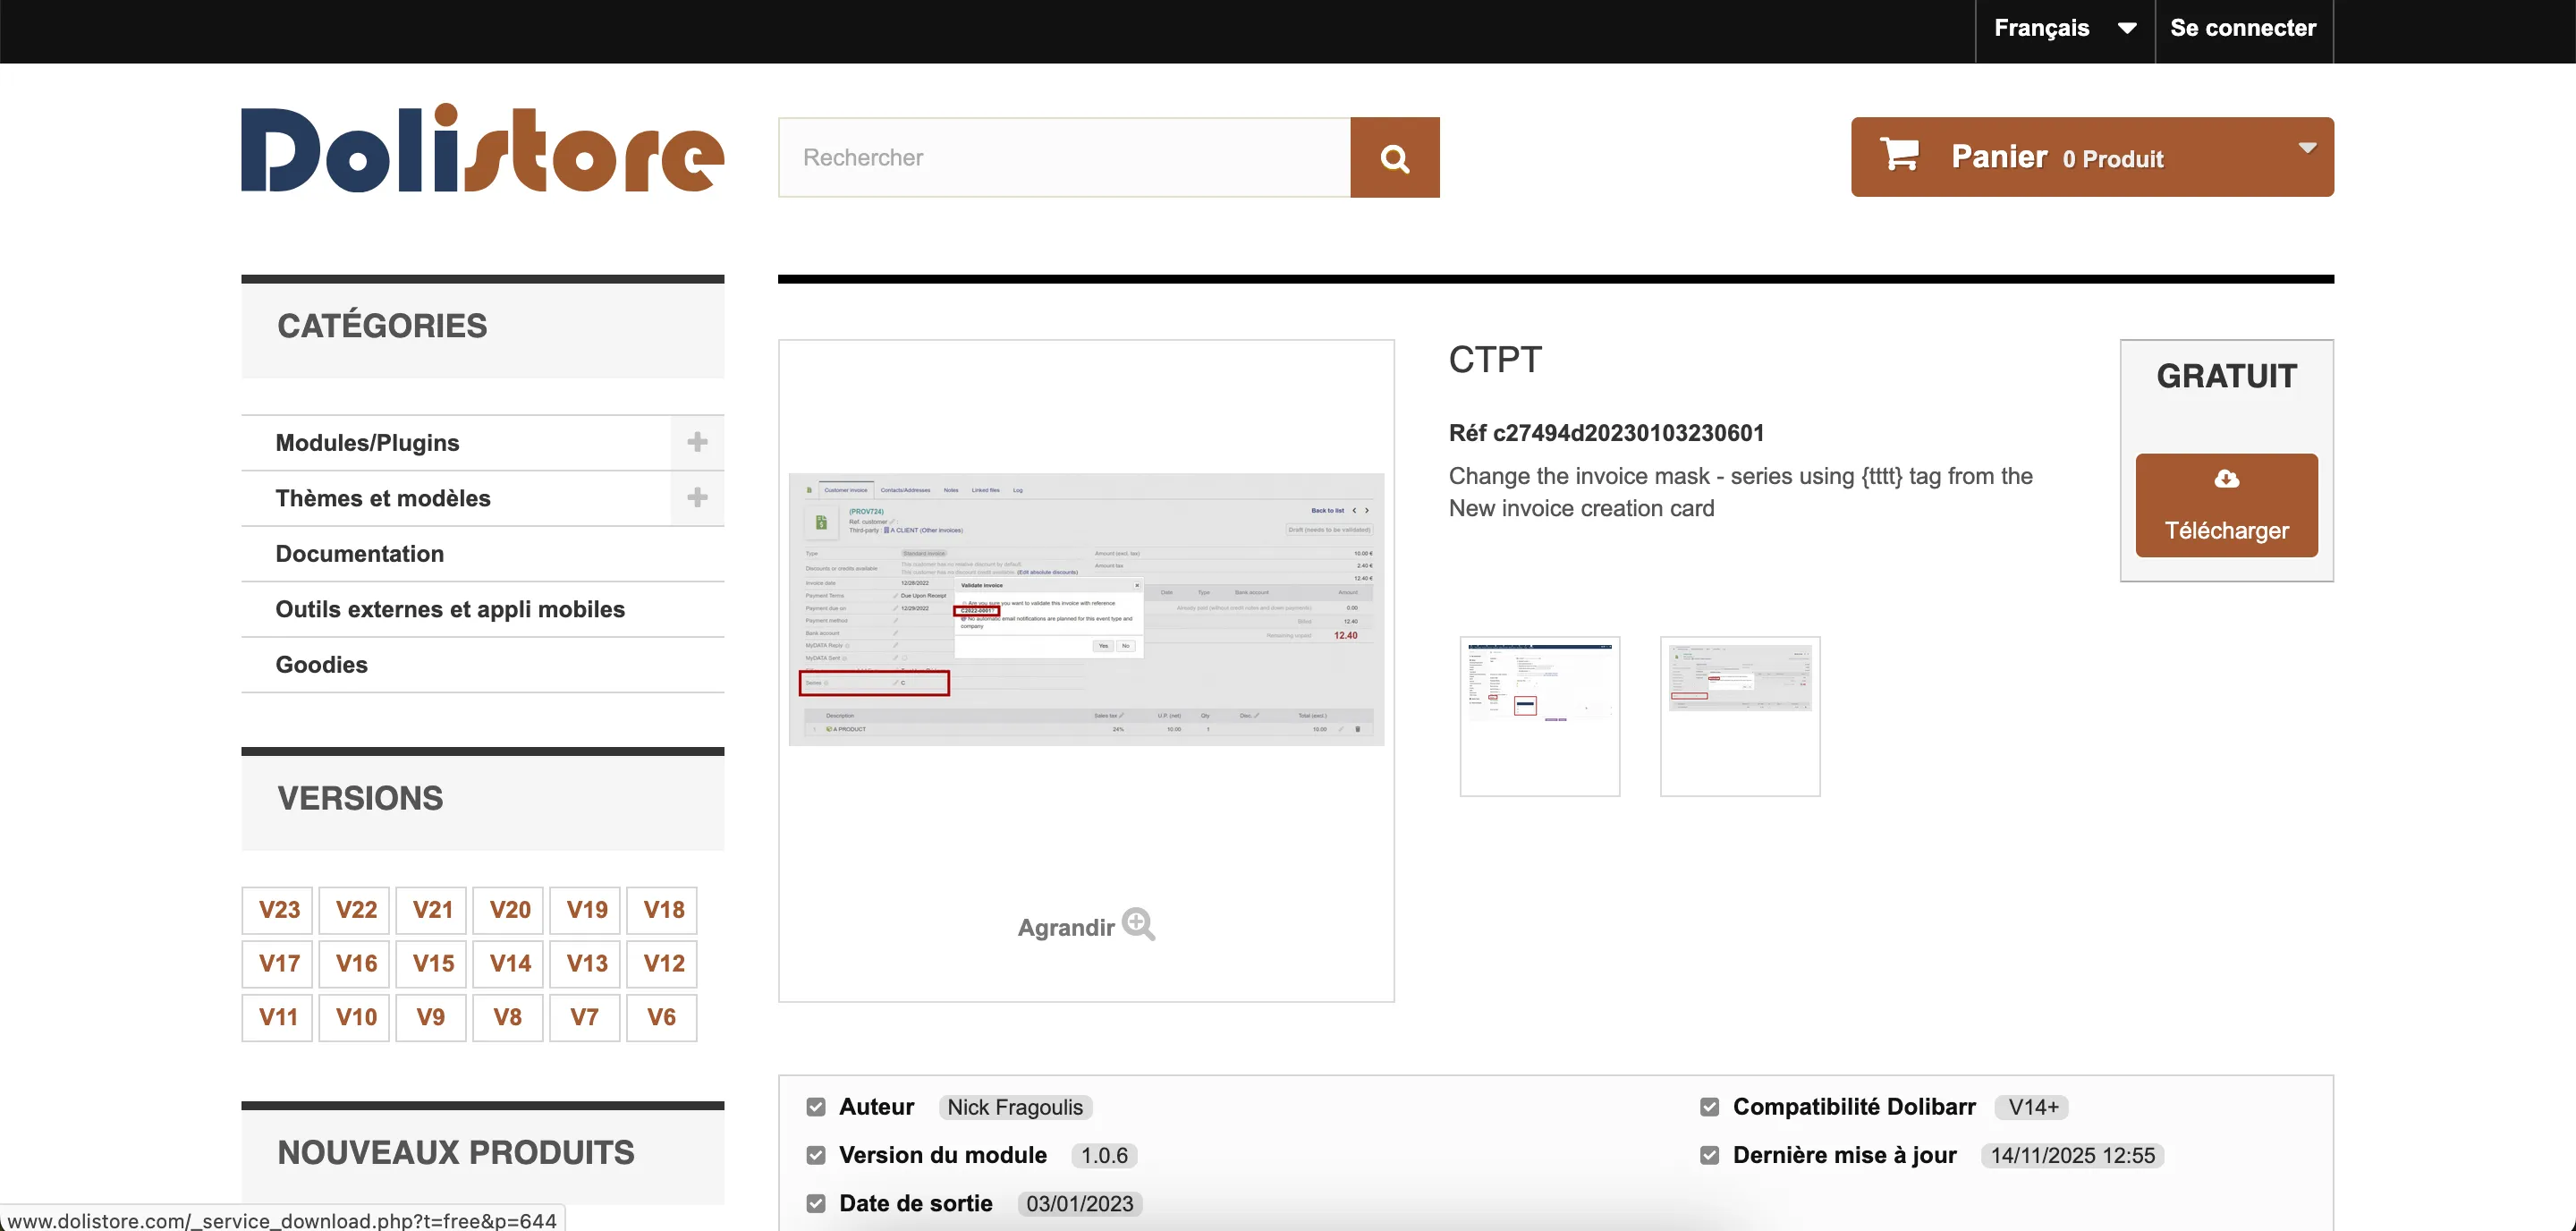This screenshot has width=2576, height=1231.
Task: Click the check icon beside Dernière mise à jour
Action: (x=1709, y=1155)
